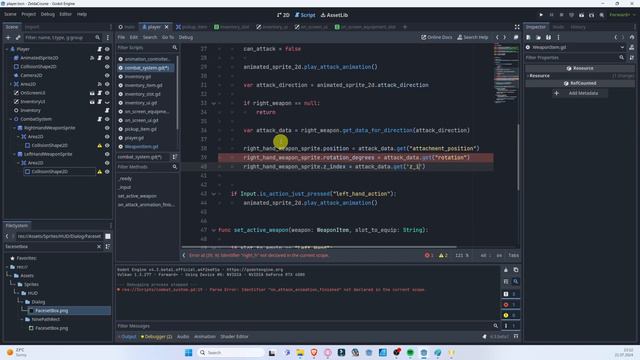This screenshot has height=360, width=640.
Task: Toggle visibility of LeftHandWeaponSprite node
Action: [x=107, y=154]
